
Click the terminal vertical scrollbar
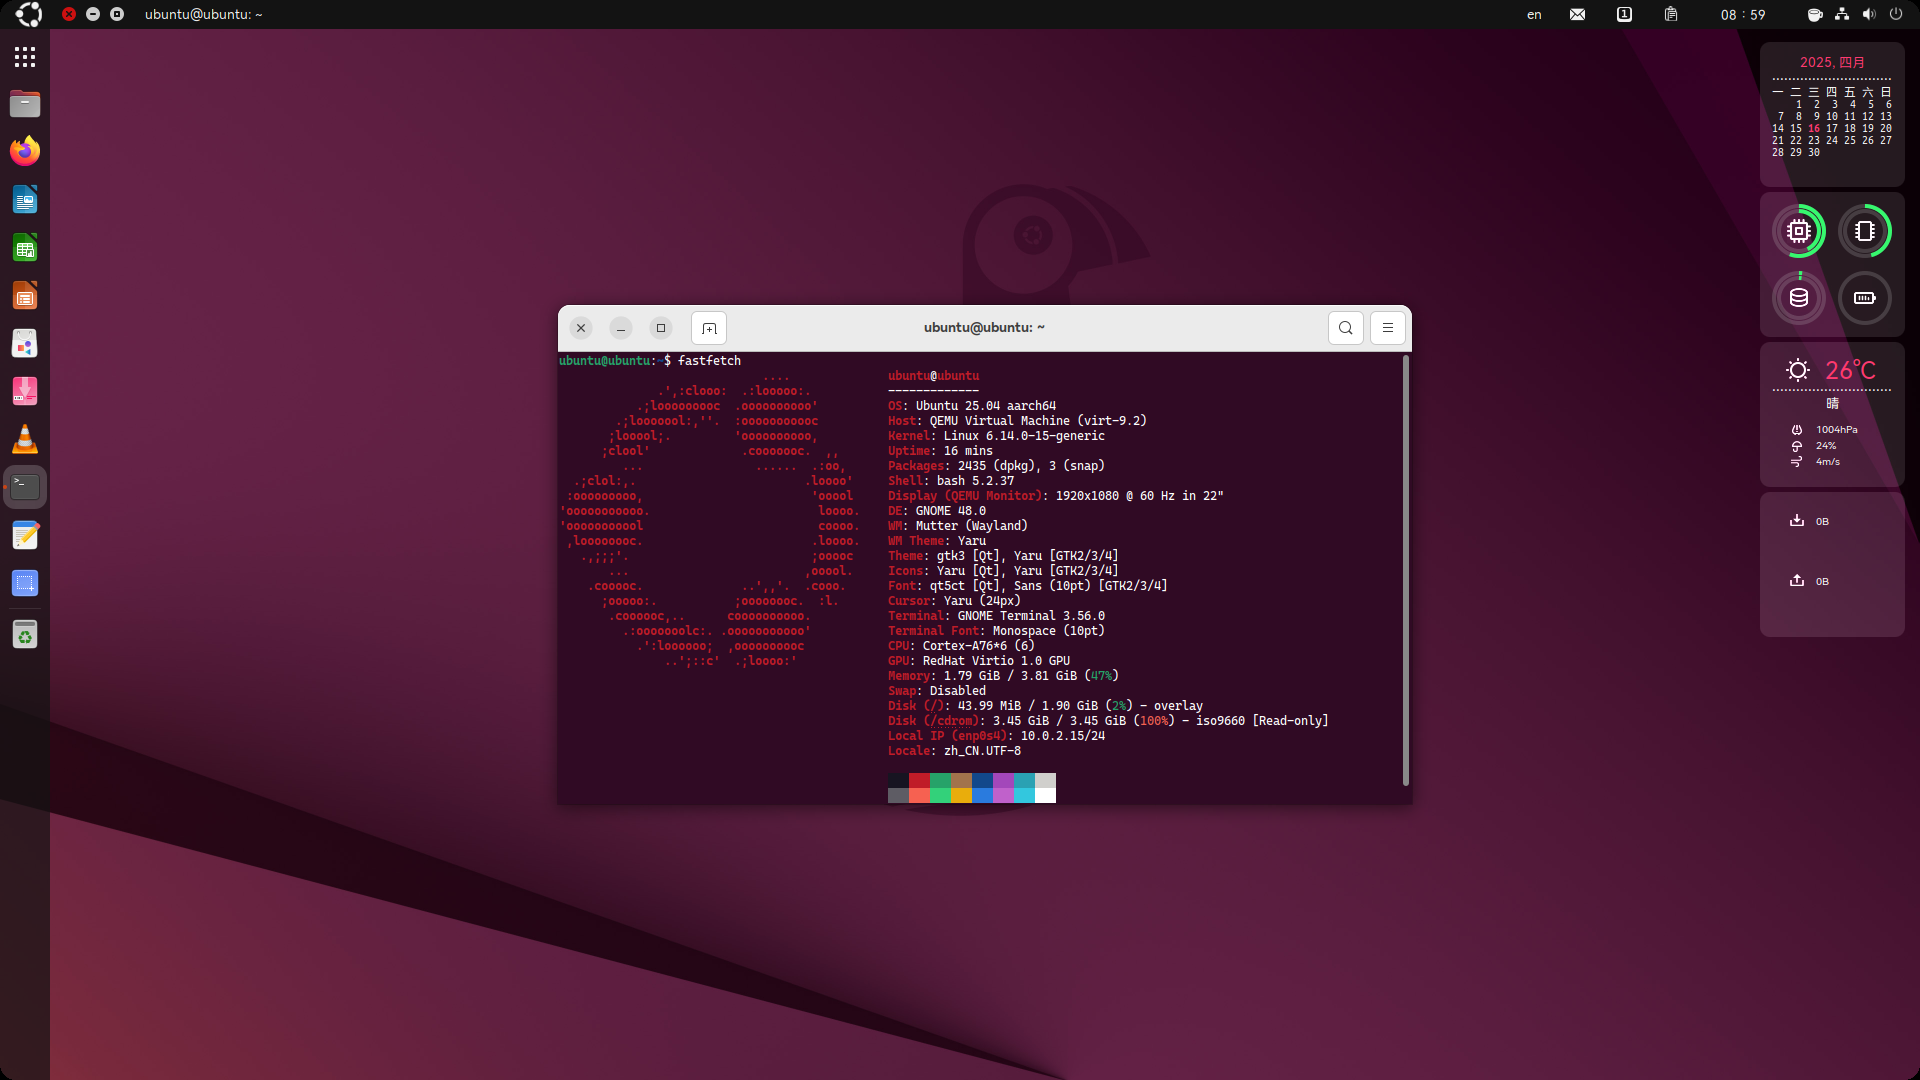[1406, 570]
